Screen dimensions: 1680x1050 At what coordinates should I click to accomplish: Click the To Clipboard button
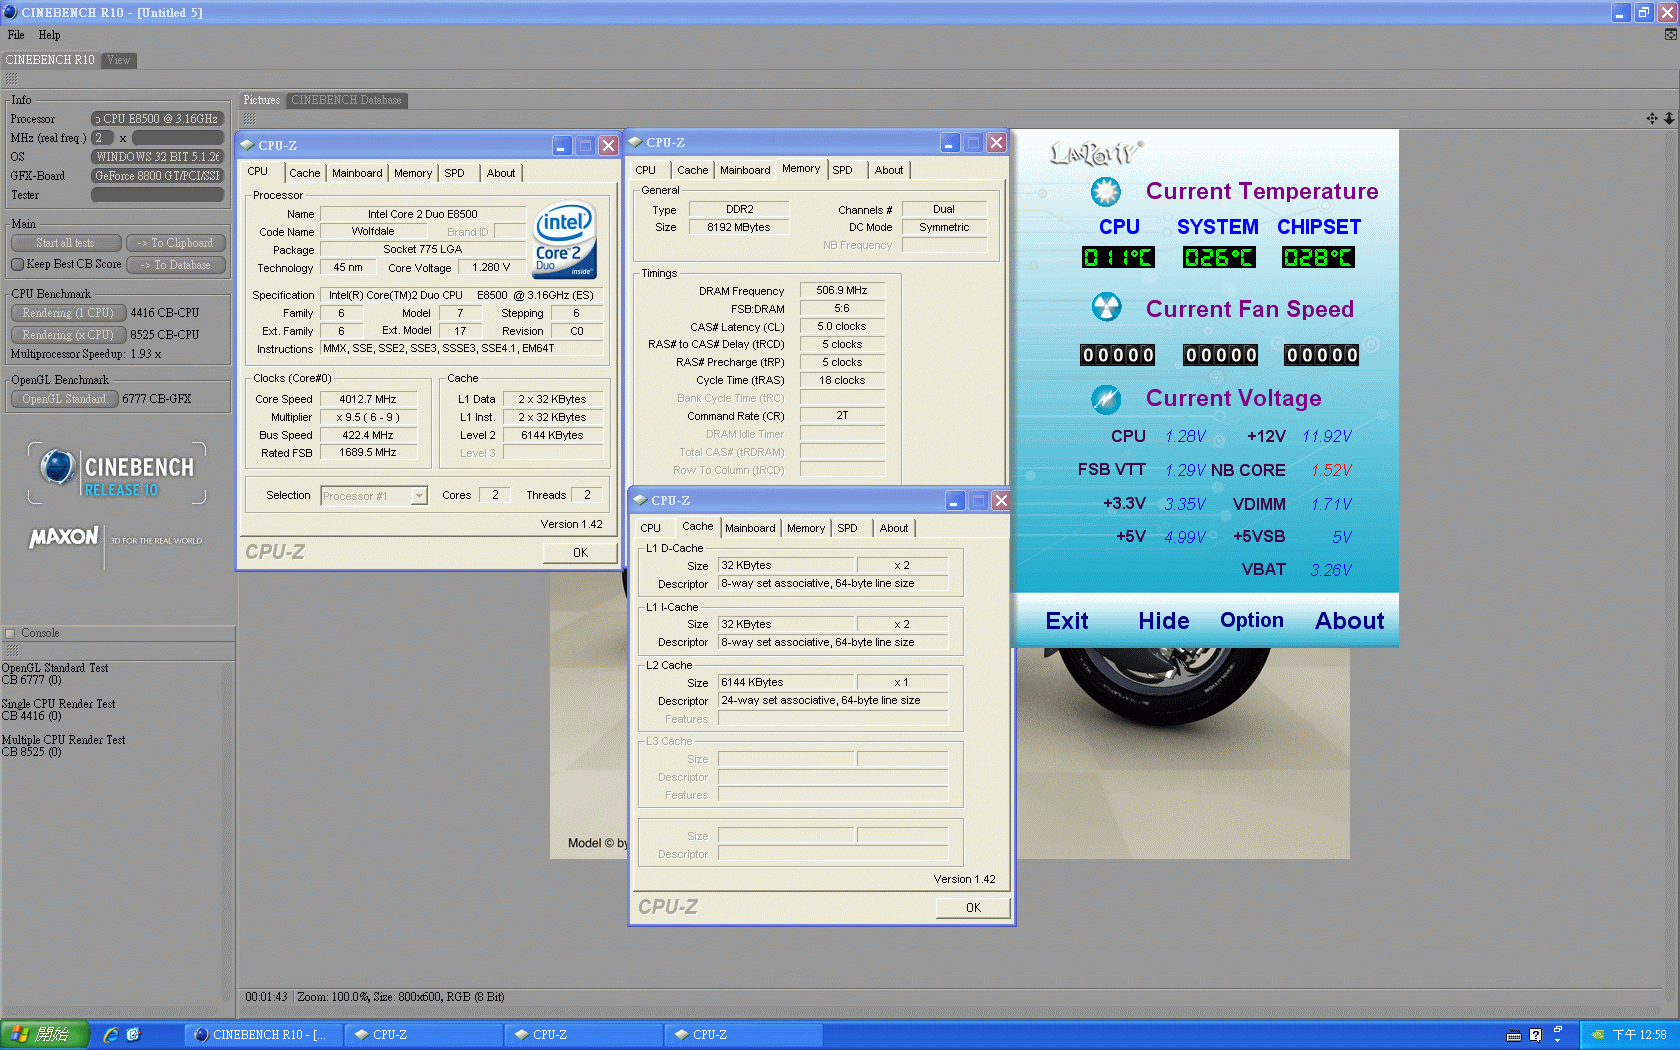(x=176, y=243)
